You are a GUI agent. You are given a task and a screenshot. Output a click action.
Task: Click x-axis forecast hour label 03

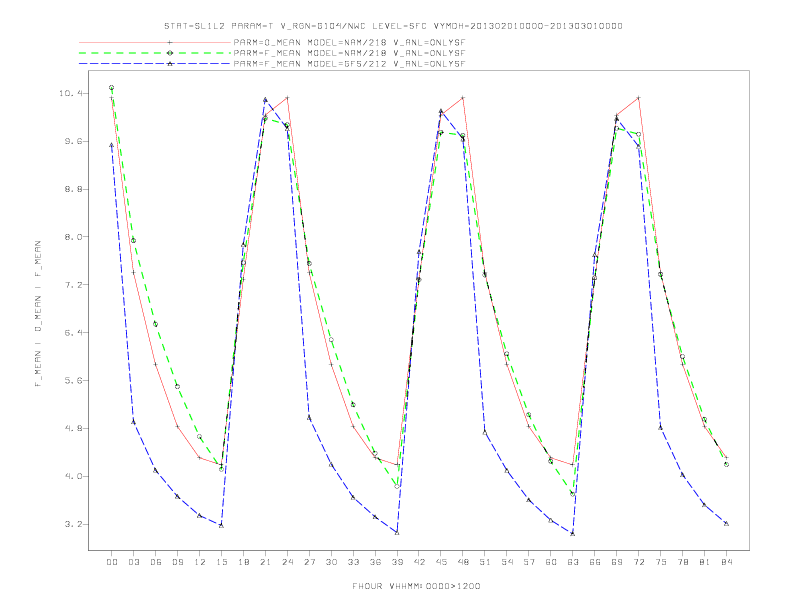tap(133, 562)
